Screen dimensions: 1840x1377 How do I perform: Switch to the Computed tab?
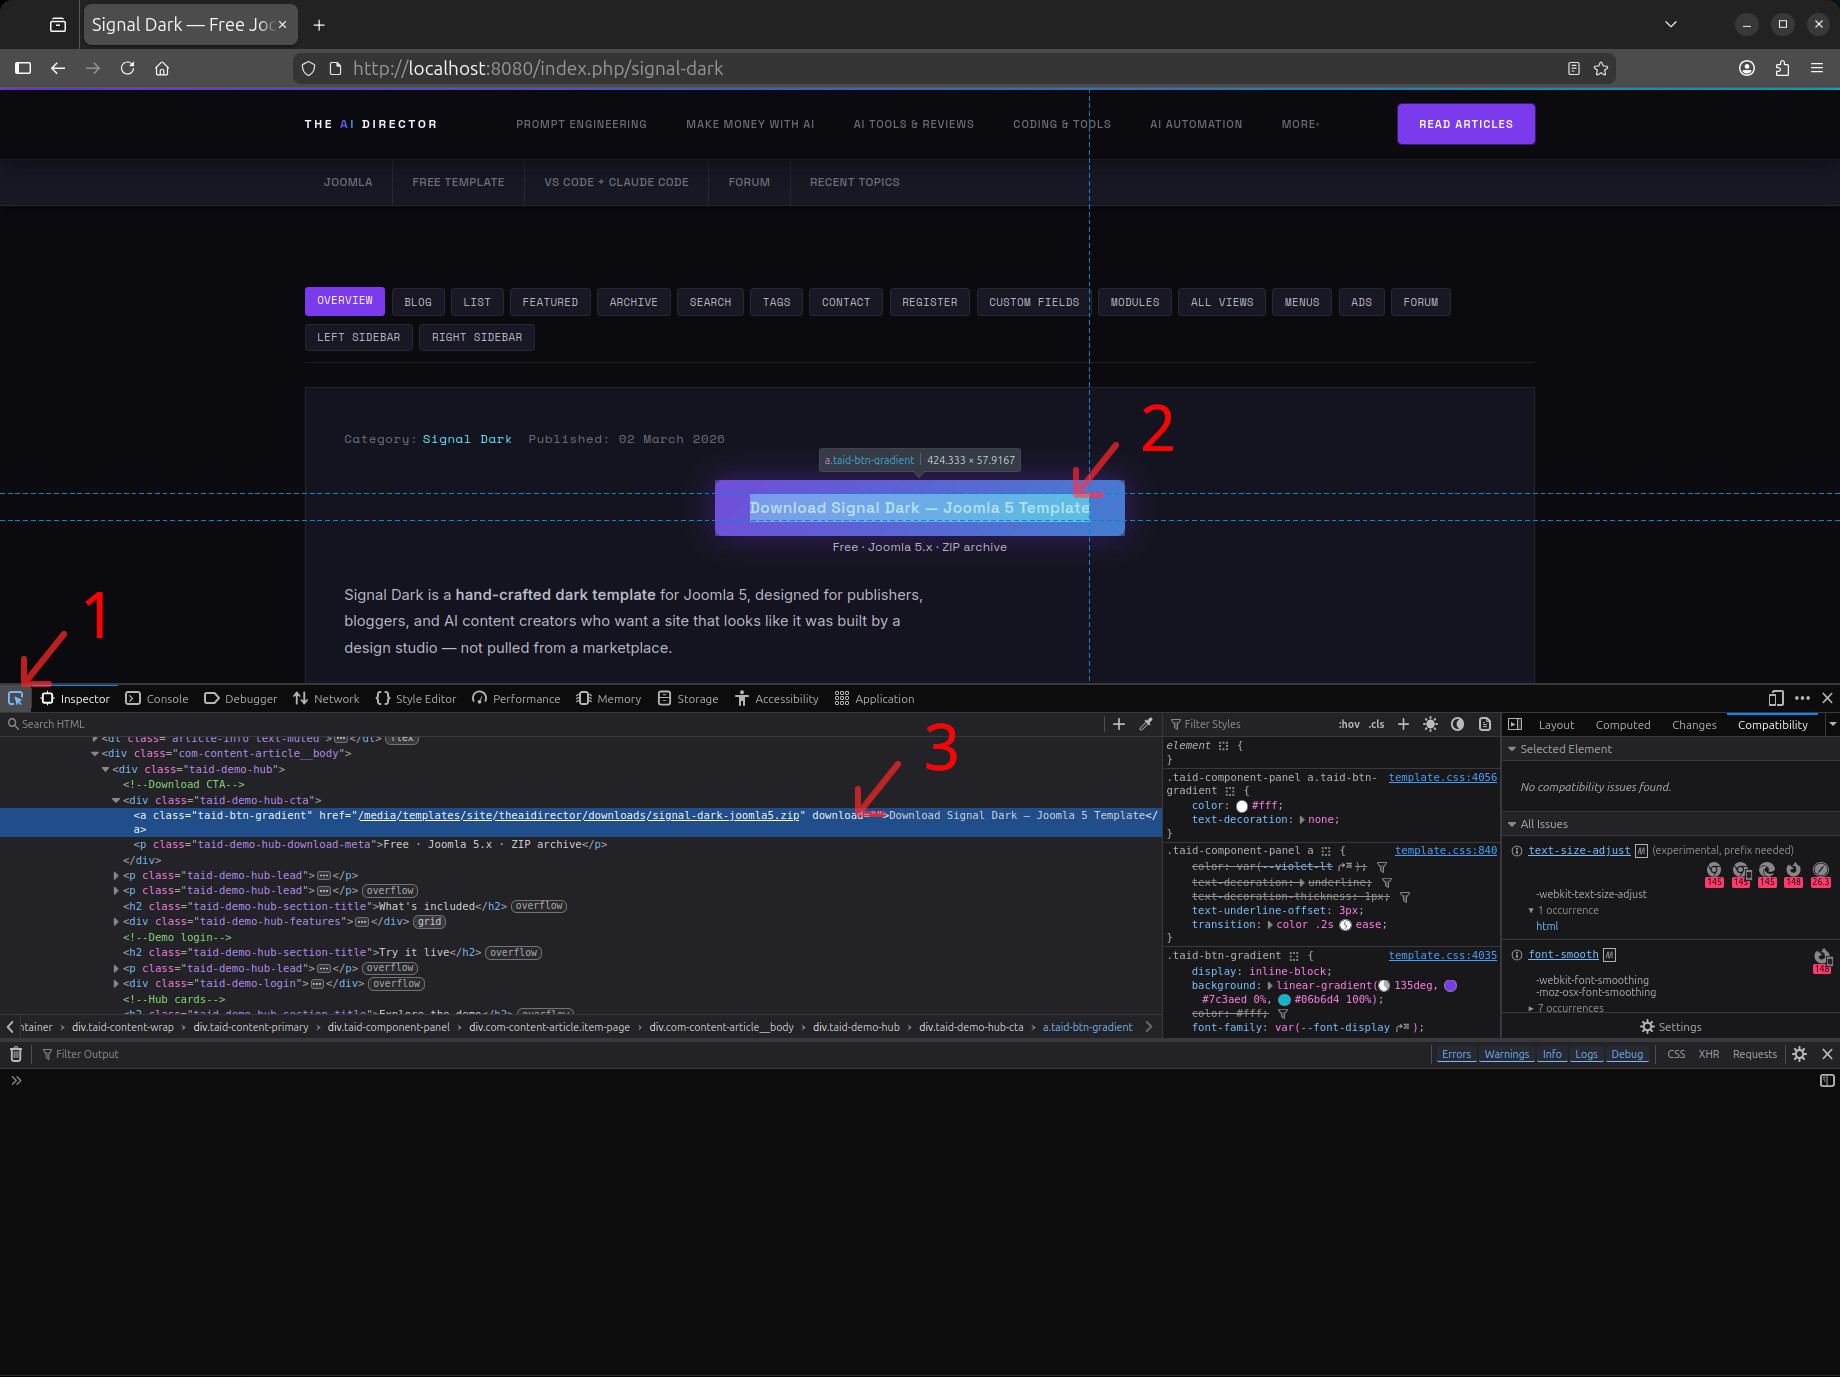click(x=1622, y=723)
